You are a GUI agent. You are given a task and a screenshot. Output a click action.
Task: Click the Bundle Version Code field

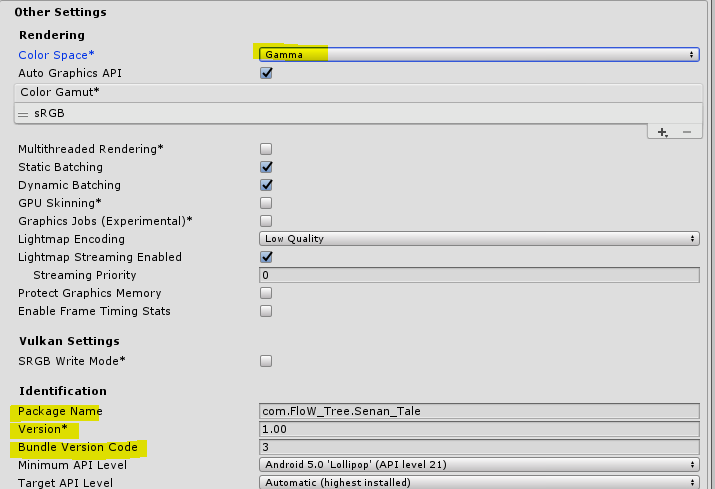click(x=479, y=447)
